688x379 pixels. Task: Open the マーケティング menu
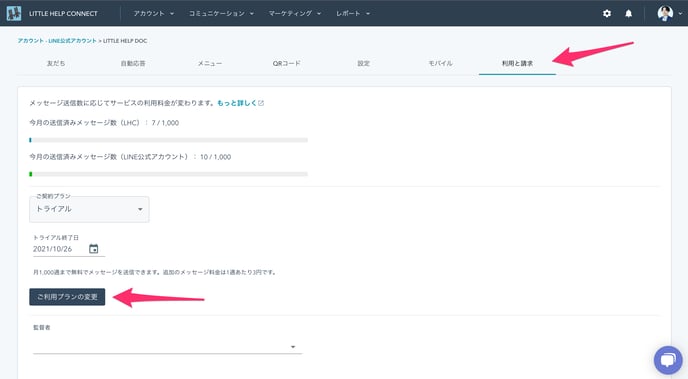click(x=294, y=13)
